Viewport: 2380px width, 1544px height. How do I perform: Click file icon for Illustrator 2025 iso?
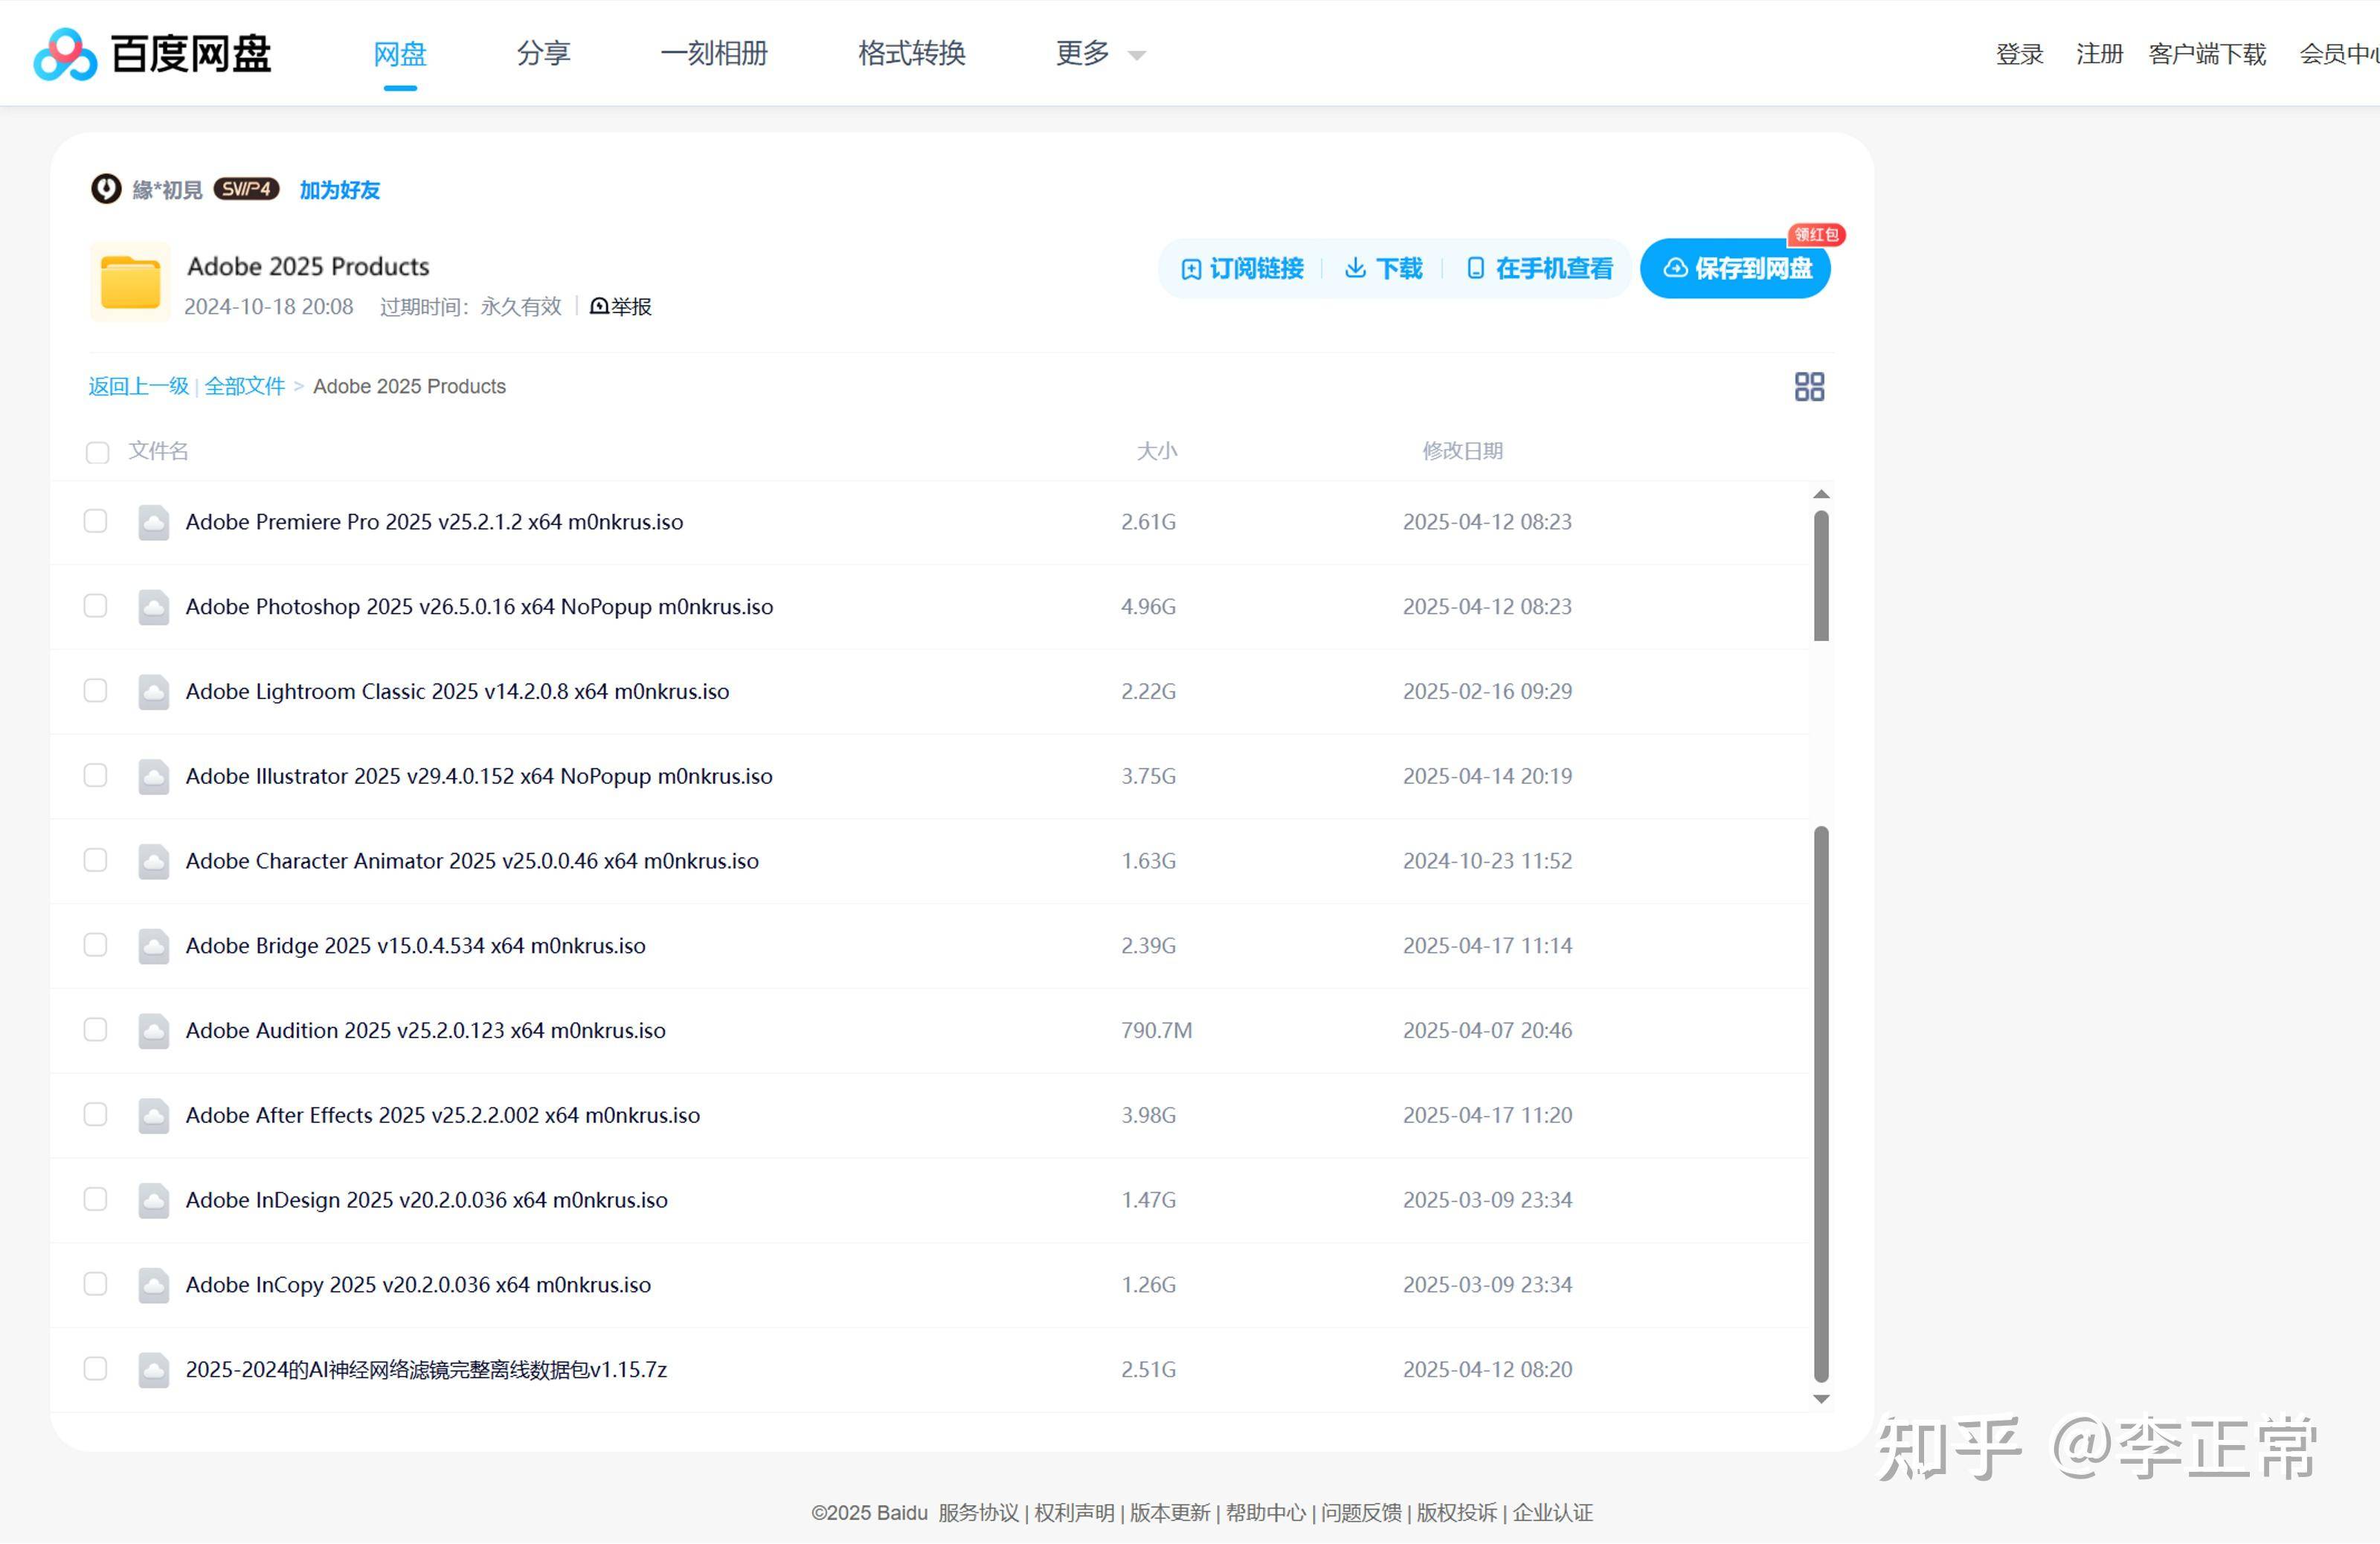(x=153, y=776)
